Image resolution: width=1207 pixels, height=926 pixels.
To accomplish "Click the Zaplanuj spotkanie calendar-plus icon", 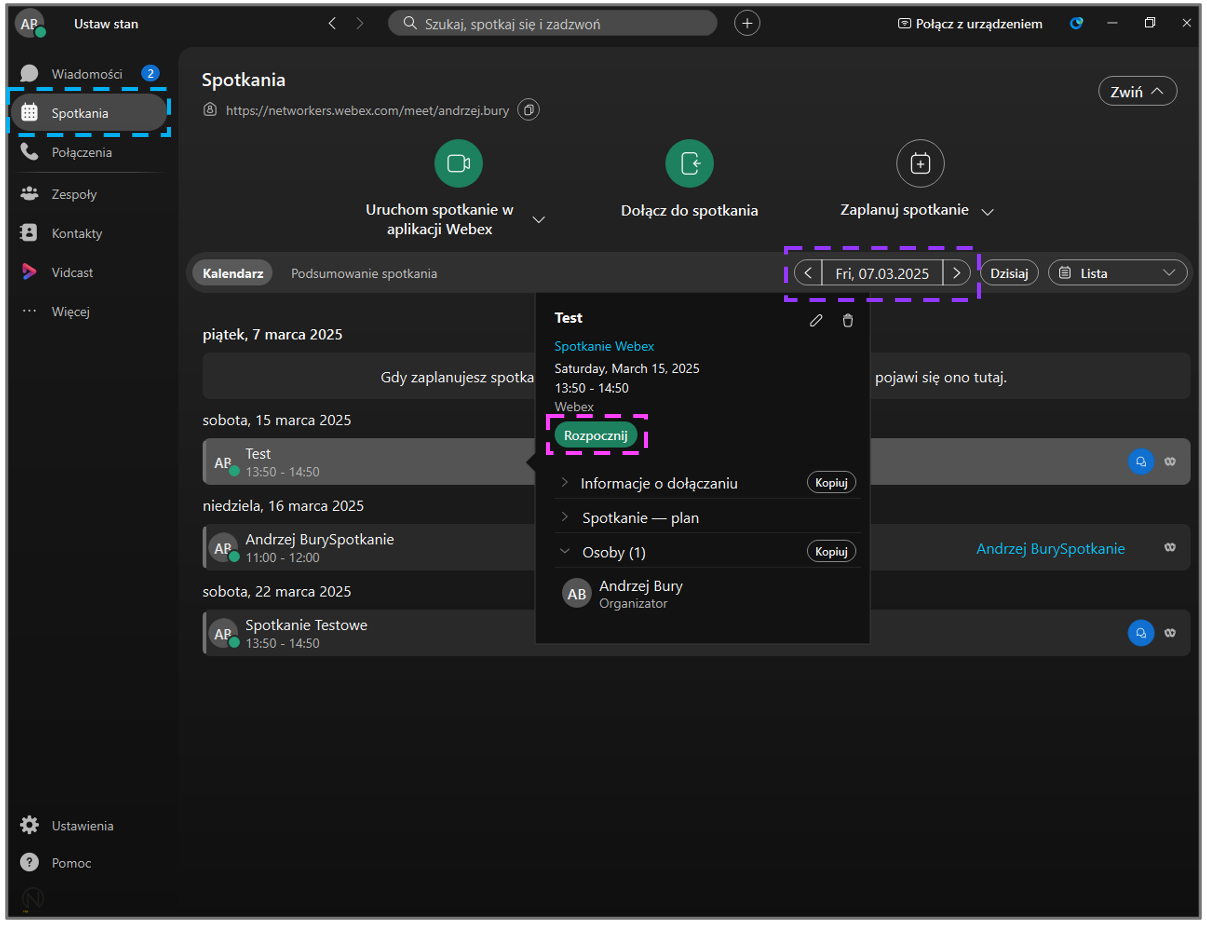I will [921, 164].
